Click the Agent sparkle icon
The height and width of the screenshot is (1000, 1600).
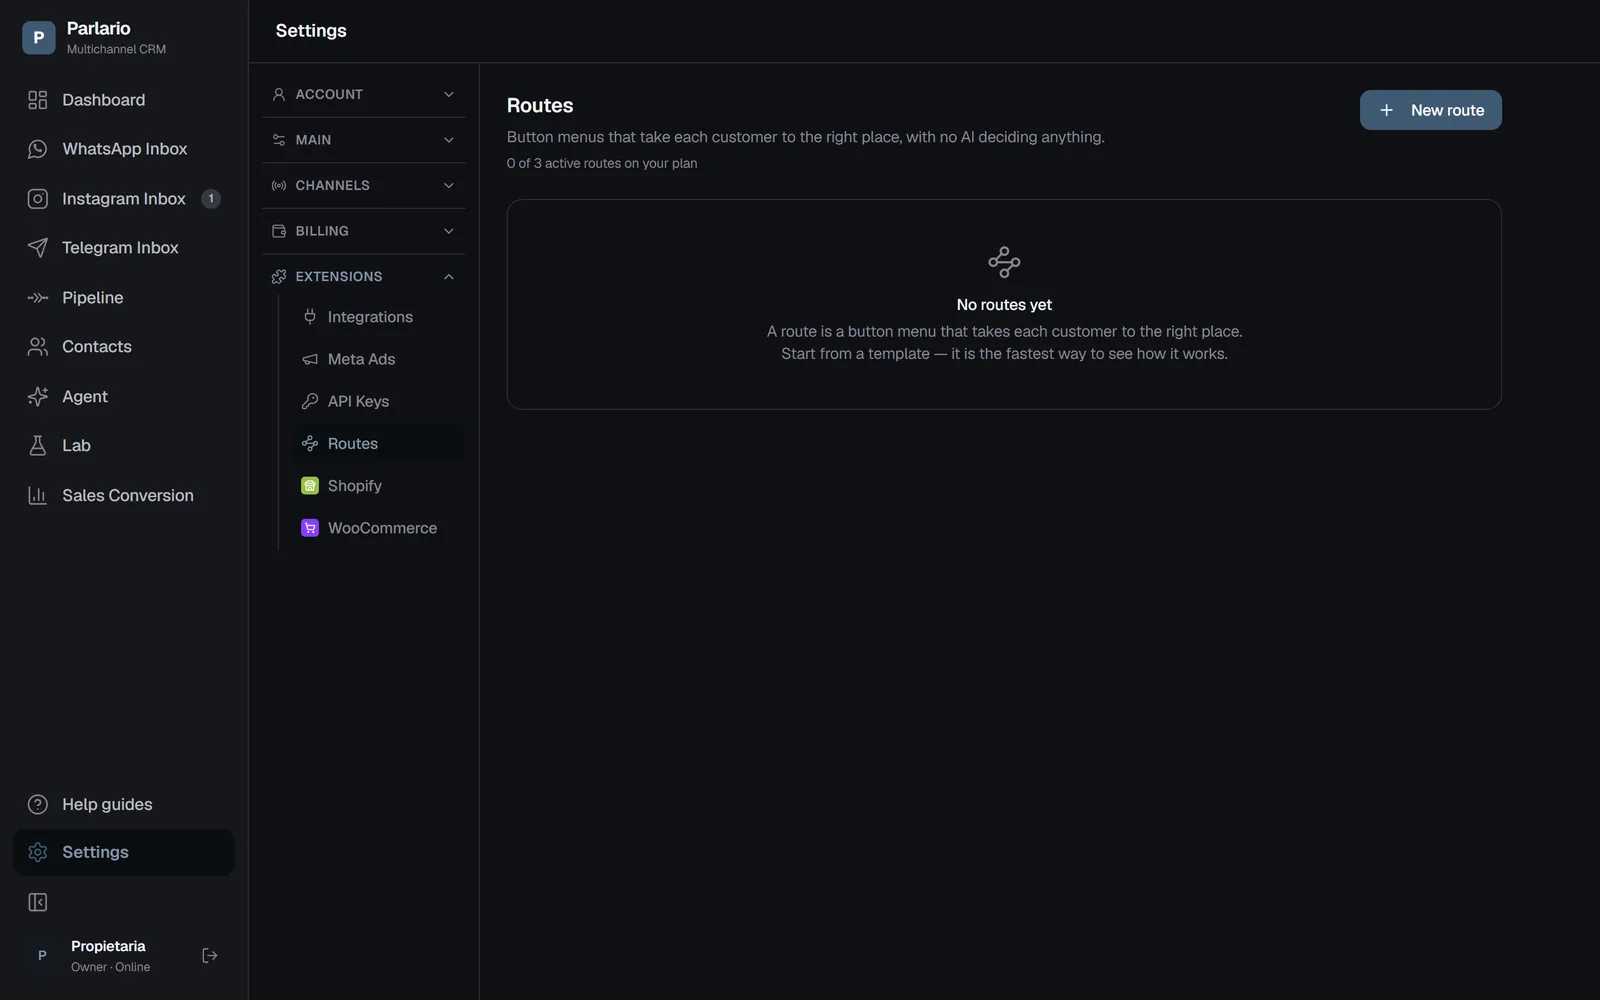pyautogui.click(x=38, y=397)
